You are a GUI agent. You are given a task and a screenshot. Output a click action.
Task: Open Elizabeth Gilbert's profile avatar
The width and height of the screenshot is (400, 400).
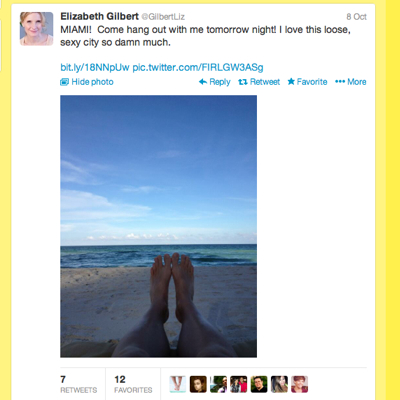[36, 29]
